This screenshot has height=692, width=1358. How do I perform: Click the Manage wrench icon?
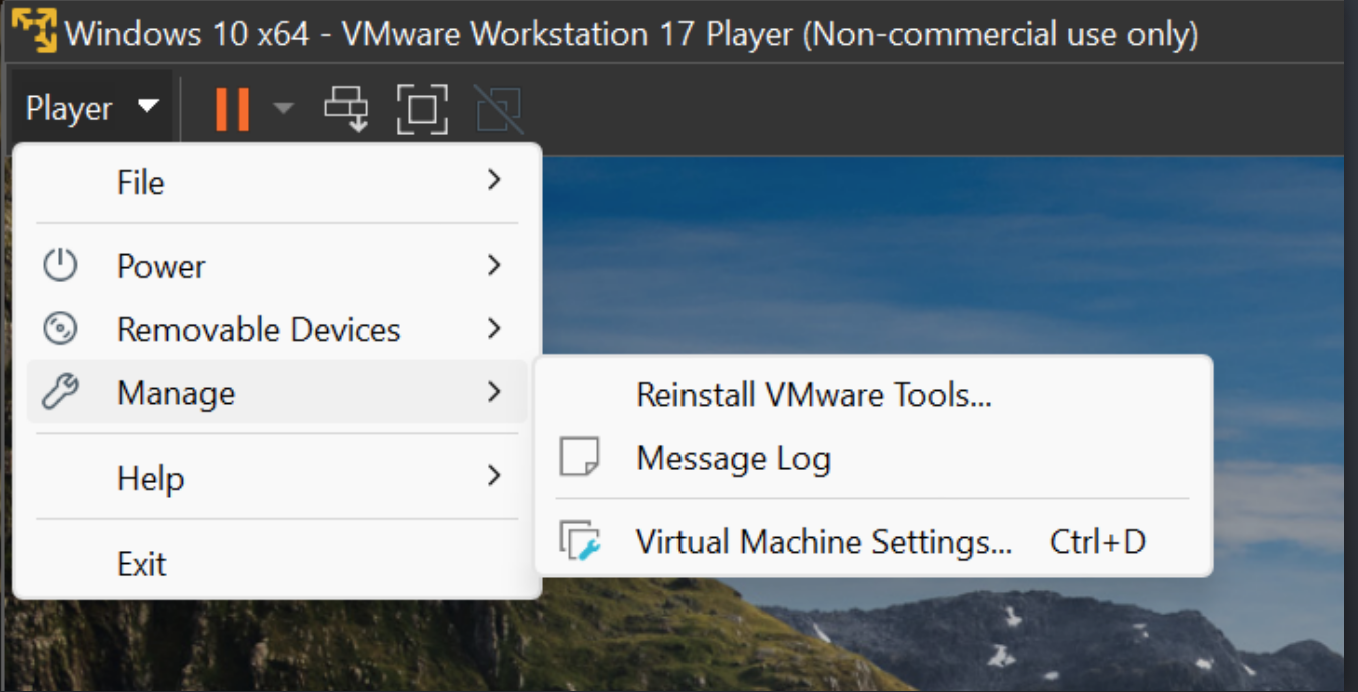coord(60,392)
